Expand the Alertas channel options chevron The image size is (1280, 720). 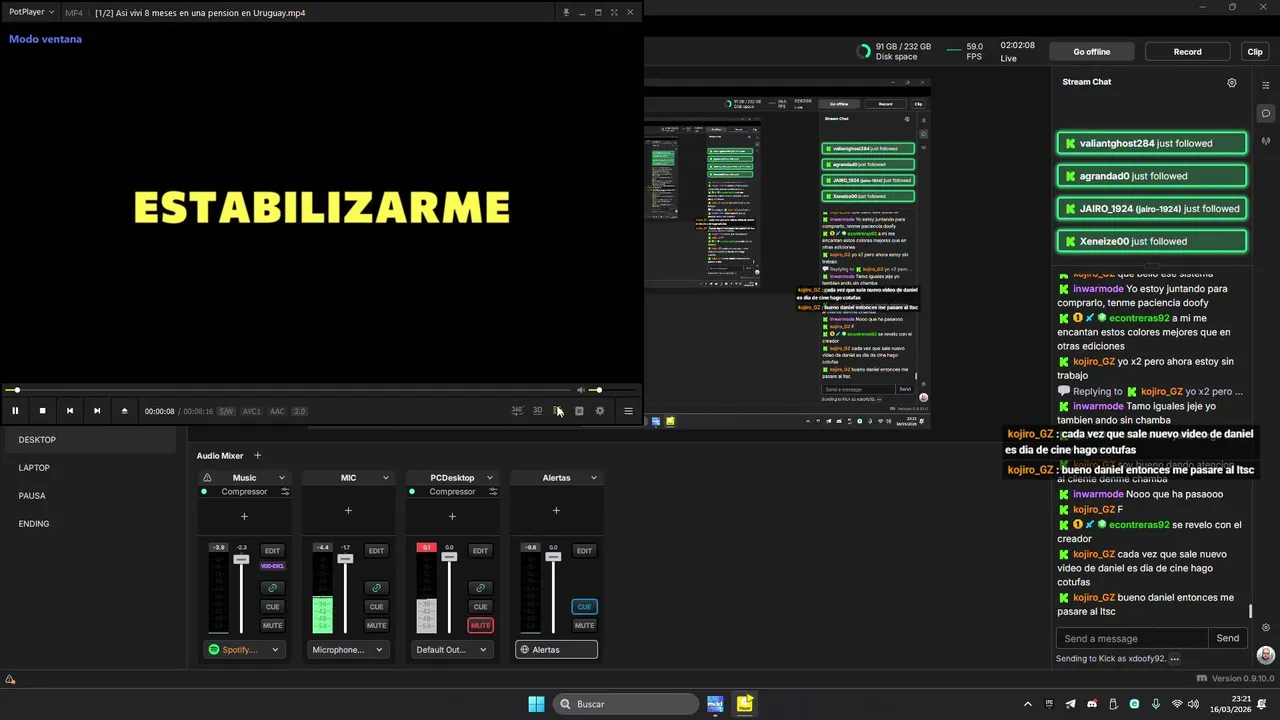point(594,478)
